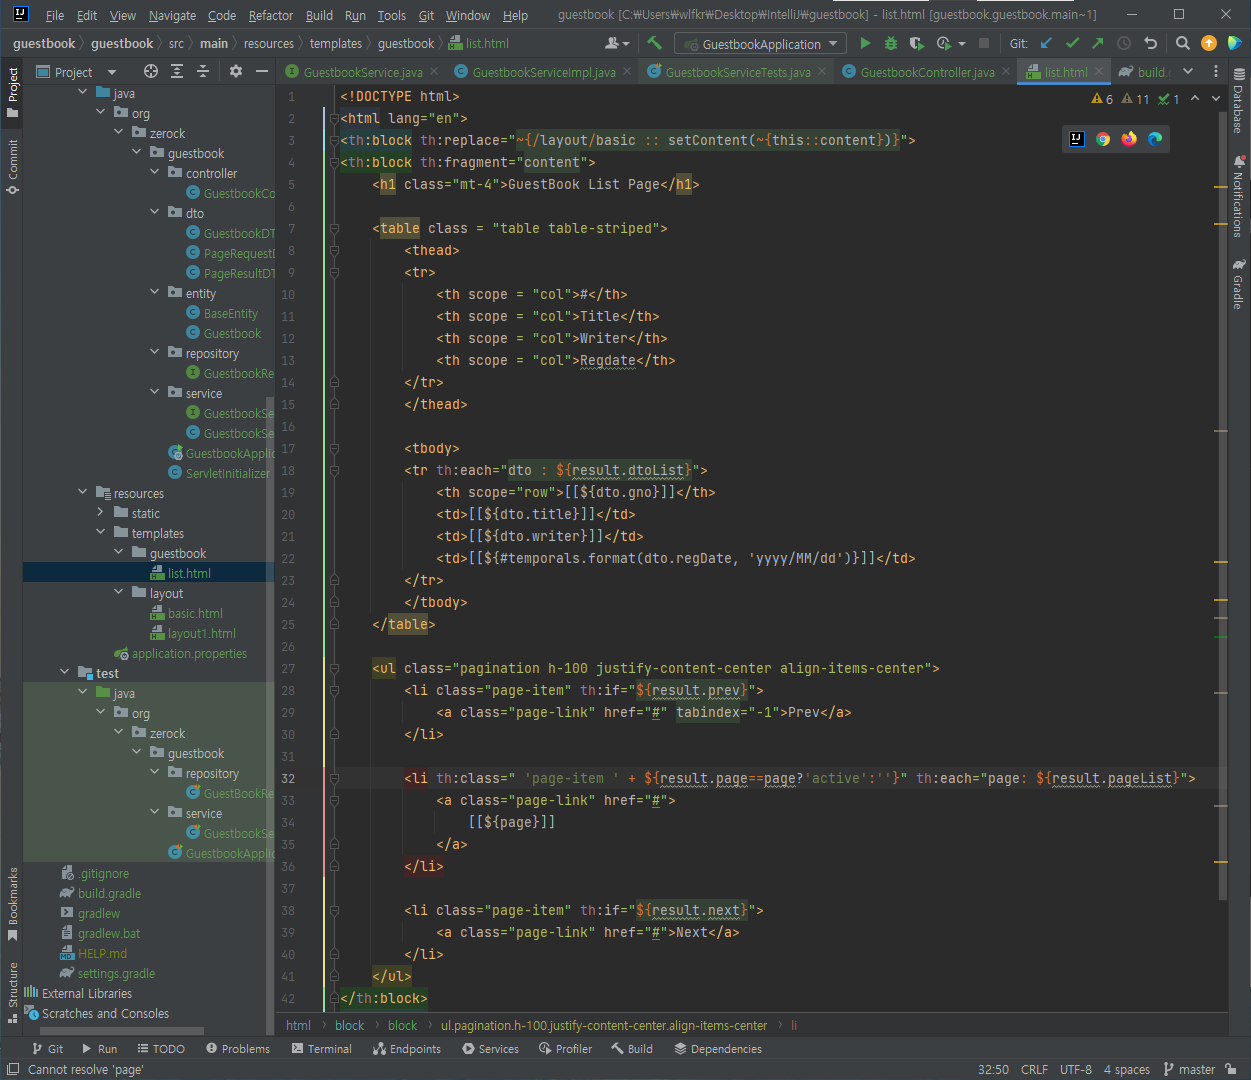The width and height of the screenshot is (1251, 1080).
Task: Open the Project view type dropdown
Action: (76, 72)
